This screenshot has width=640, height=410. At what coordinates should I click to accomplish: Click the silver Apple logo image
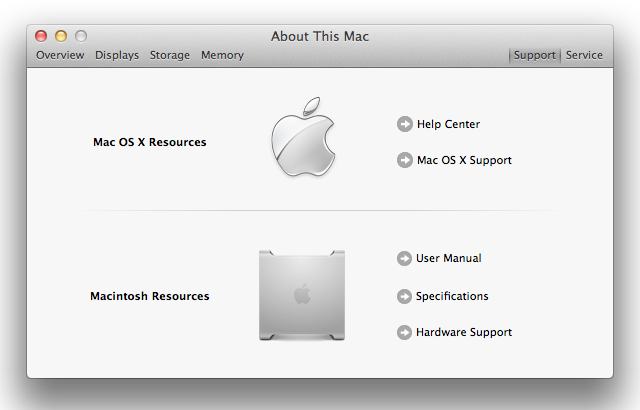tap(304, 137)
